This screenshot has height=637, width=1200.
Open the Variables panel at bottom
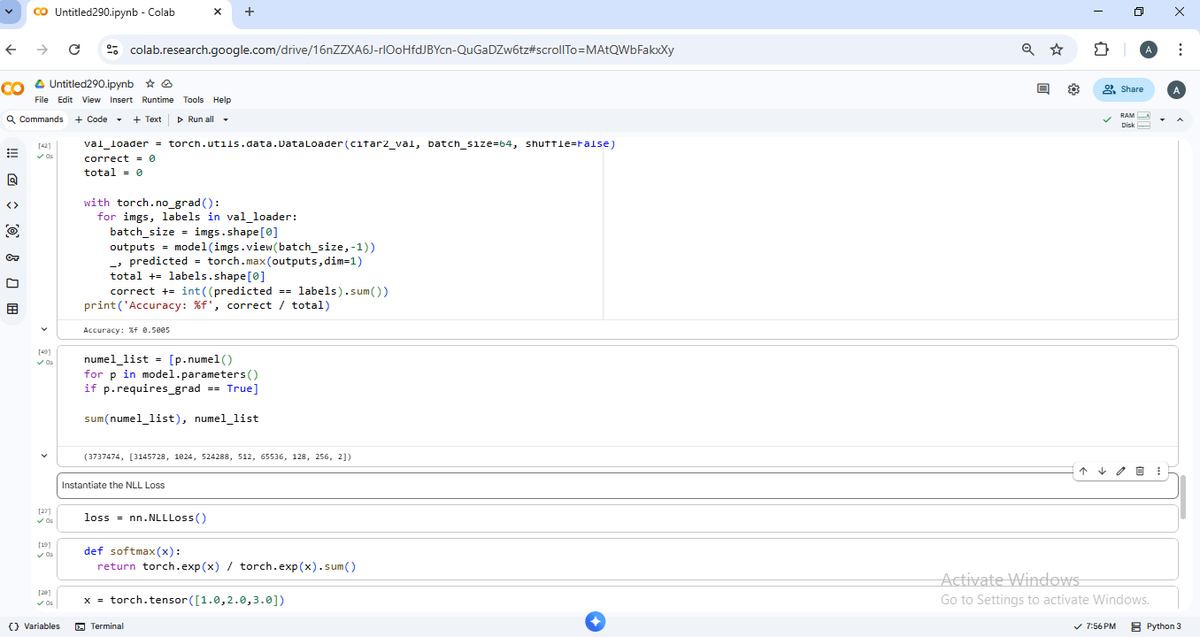tap(35, 626)
